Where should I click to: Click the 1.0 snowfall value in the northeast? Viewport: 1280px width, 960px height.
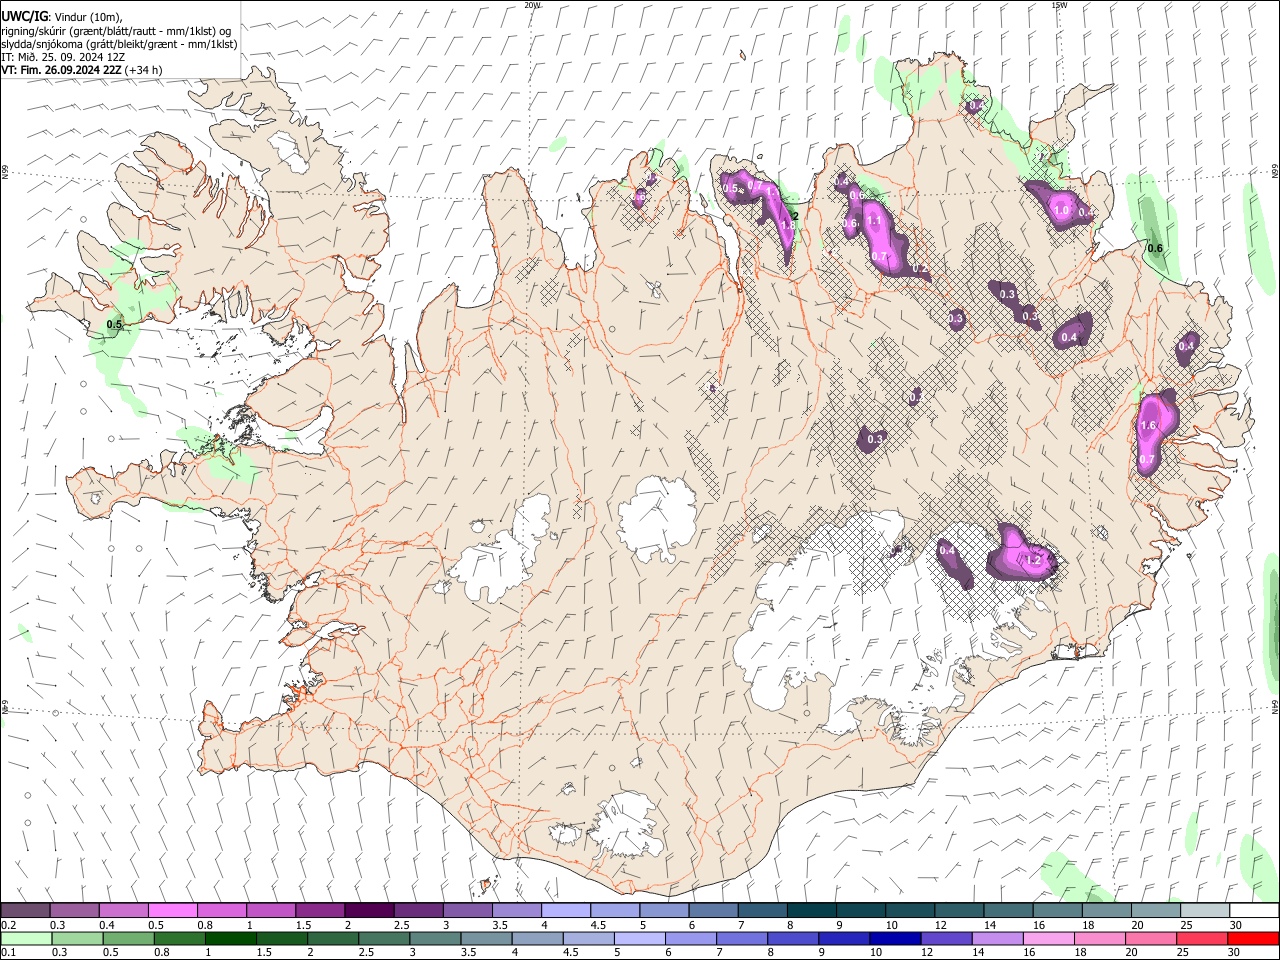click(x=1062, y=211)
